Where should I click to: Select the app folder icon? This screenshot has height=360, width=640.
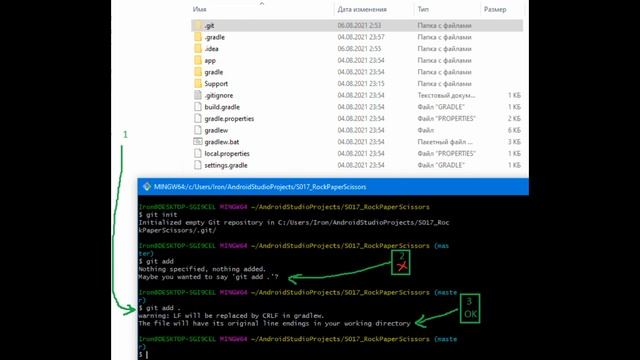point(198,60)
